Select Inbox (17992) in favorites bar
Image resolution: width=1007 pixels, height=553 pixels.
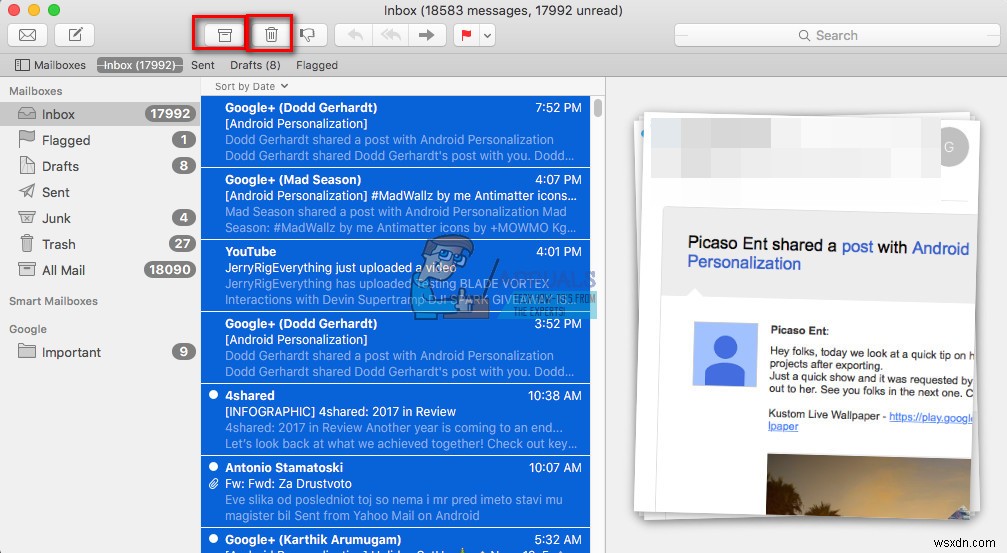tap(139, 65)
